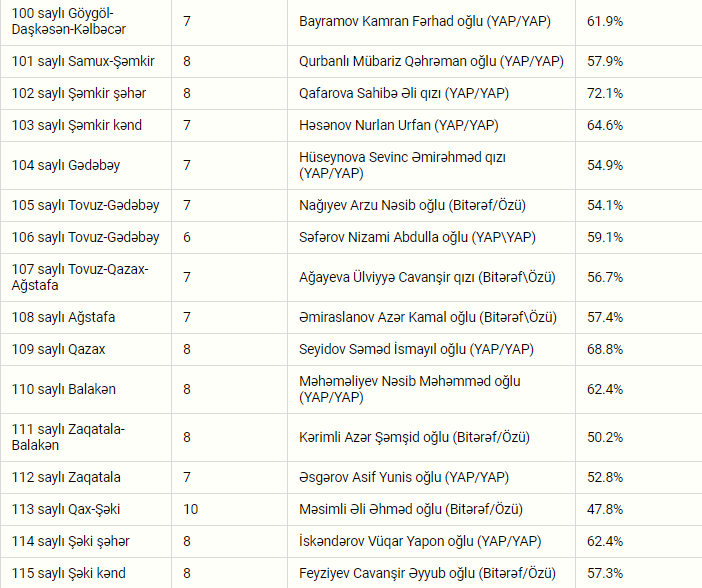Click Hüseynova Sevinc Əmirəhməd qızı entry

click(402, 165)
